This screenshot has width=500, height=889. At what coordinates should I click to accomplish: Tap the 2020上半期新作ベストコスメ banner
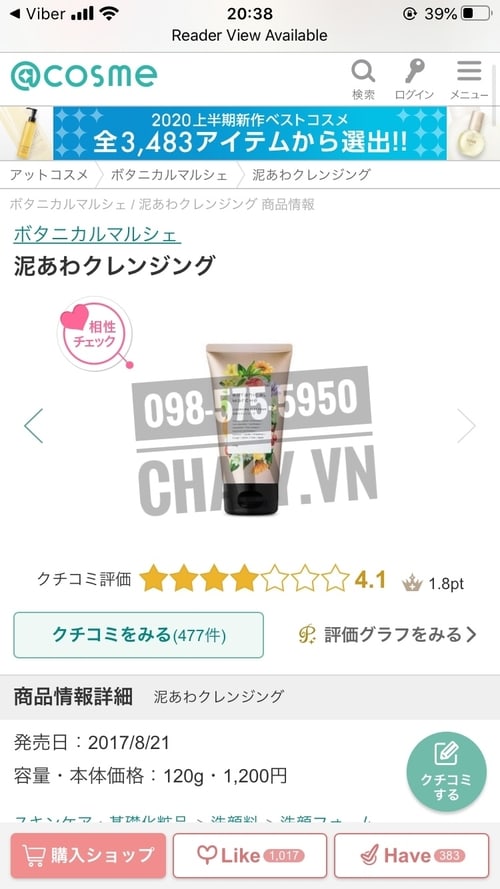point(250,133)
